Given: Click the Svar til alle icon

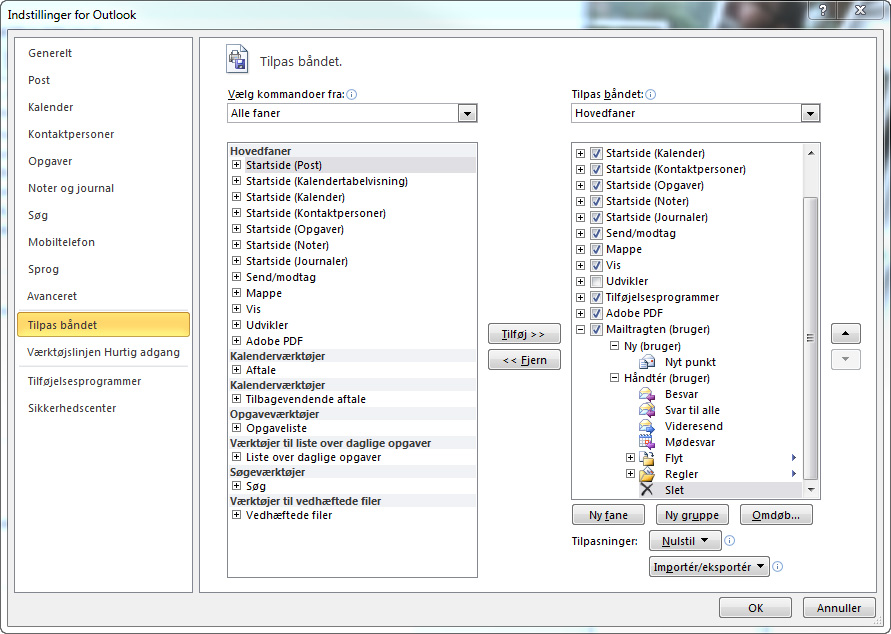Looking at the screenshot, I should [x=646, y=410].
